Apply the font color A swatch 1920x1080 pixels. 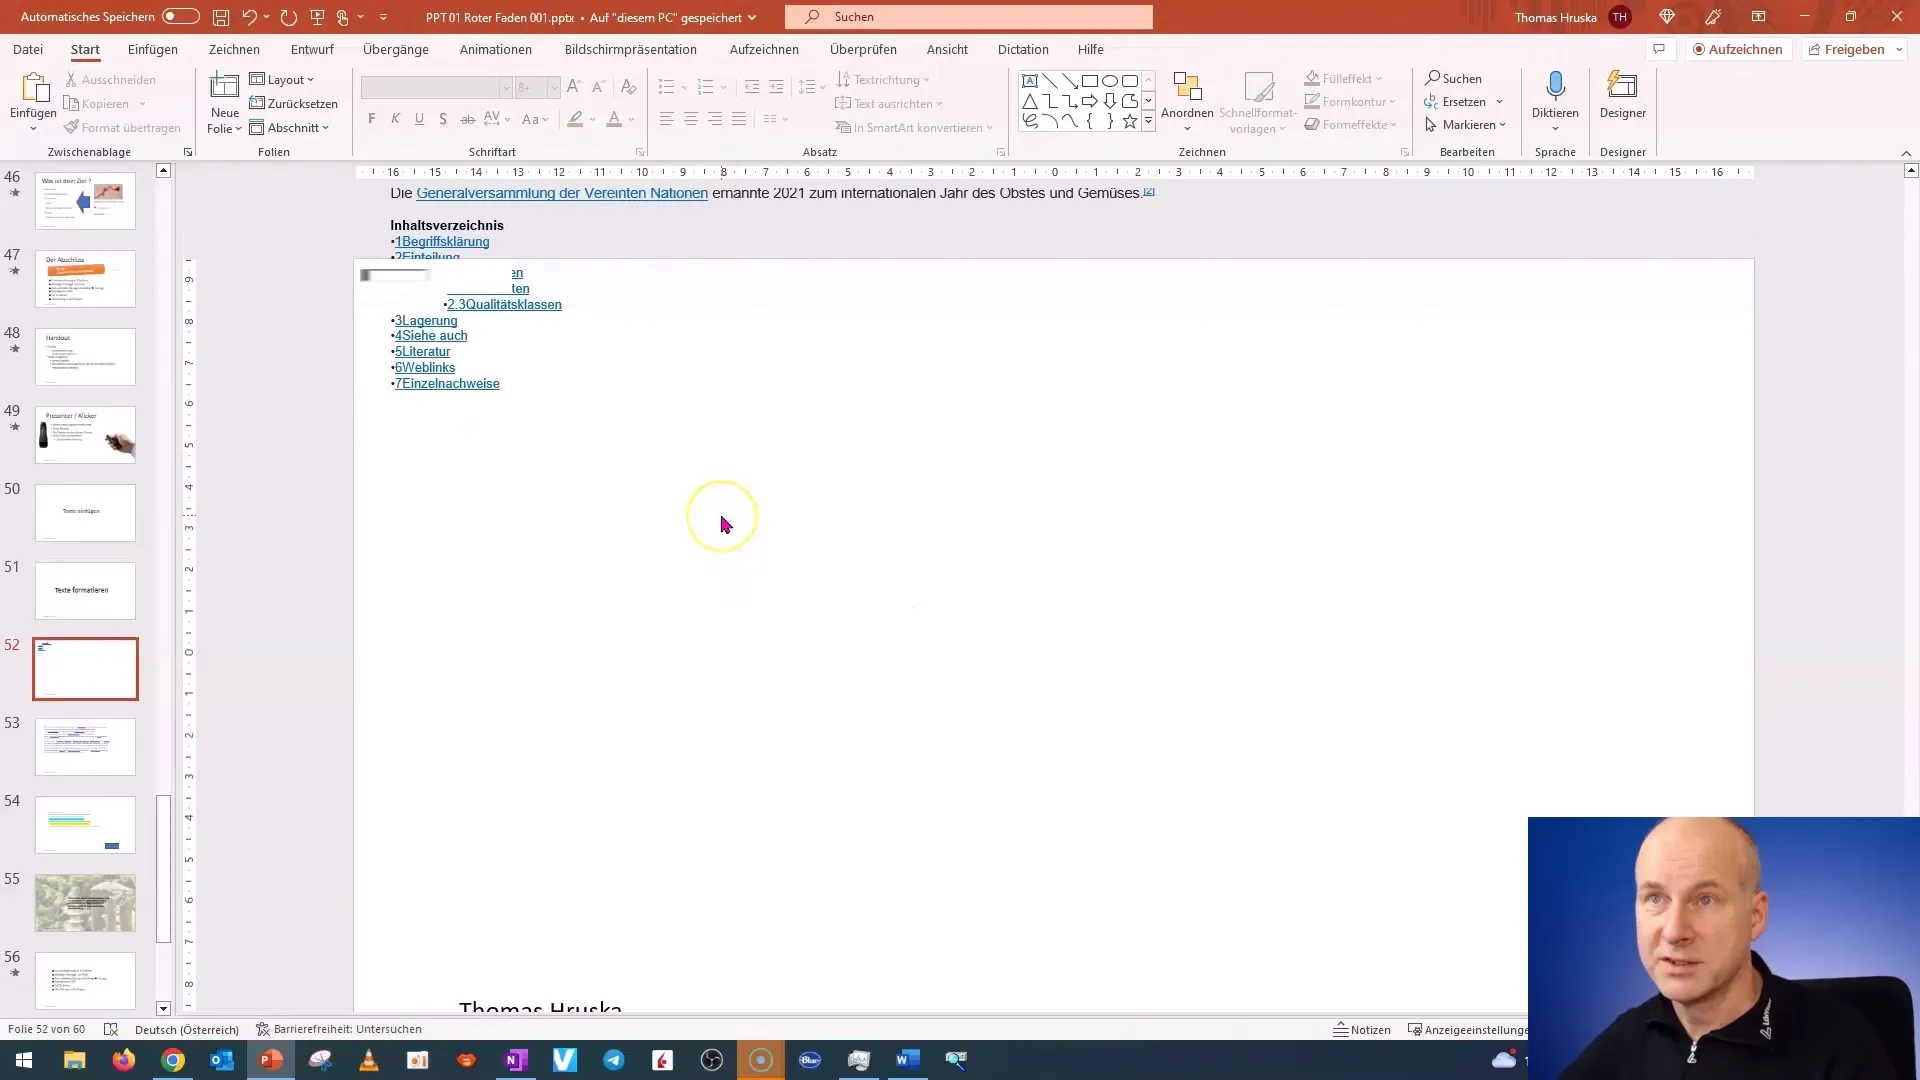[614, 119]
